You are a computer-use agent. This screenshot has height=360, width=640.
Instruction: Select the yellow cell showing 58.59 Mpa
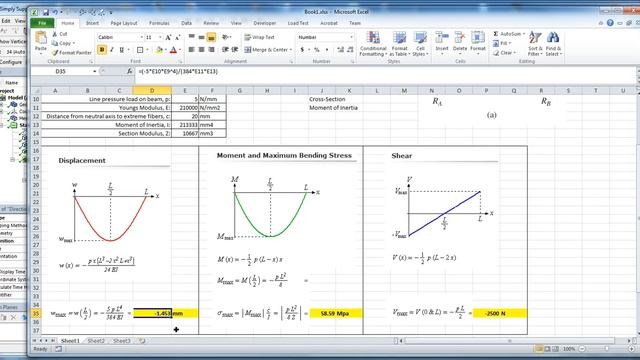point(336,313)
